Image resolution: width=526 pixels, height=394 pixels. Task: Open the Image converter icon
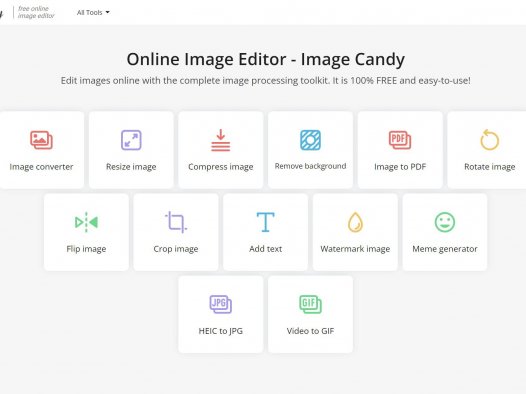41,140
